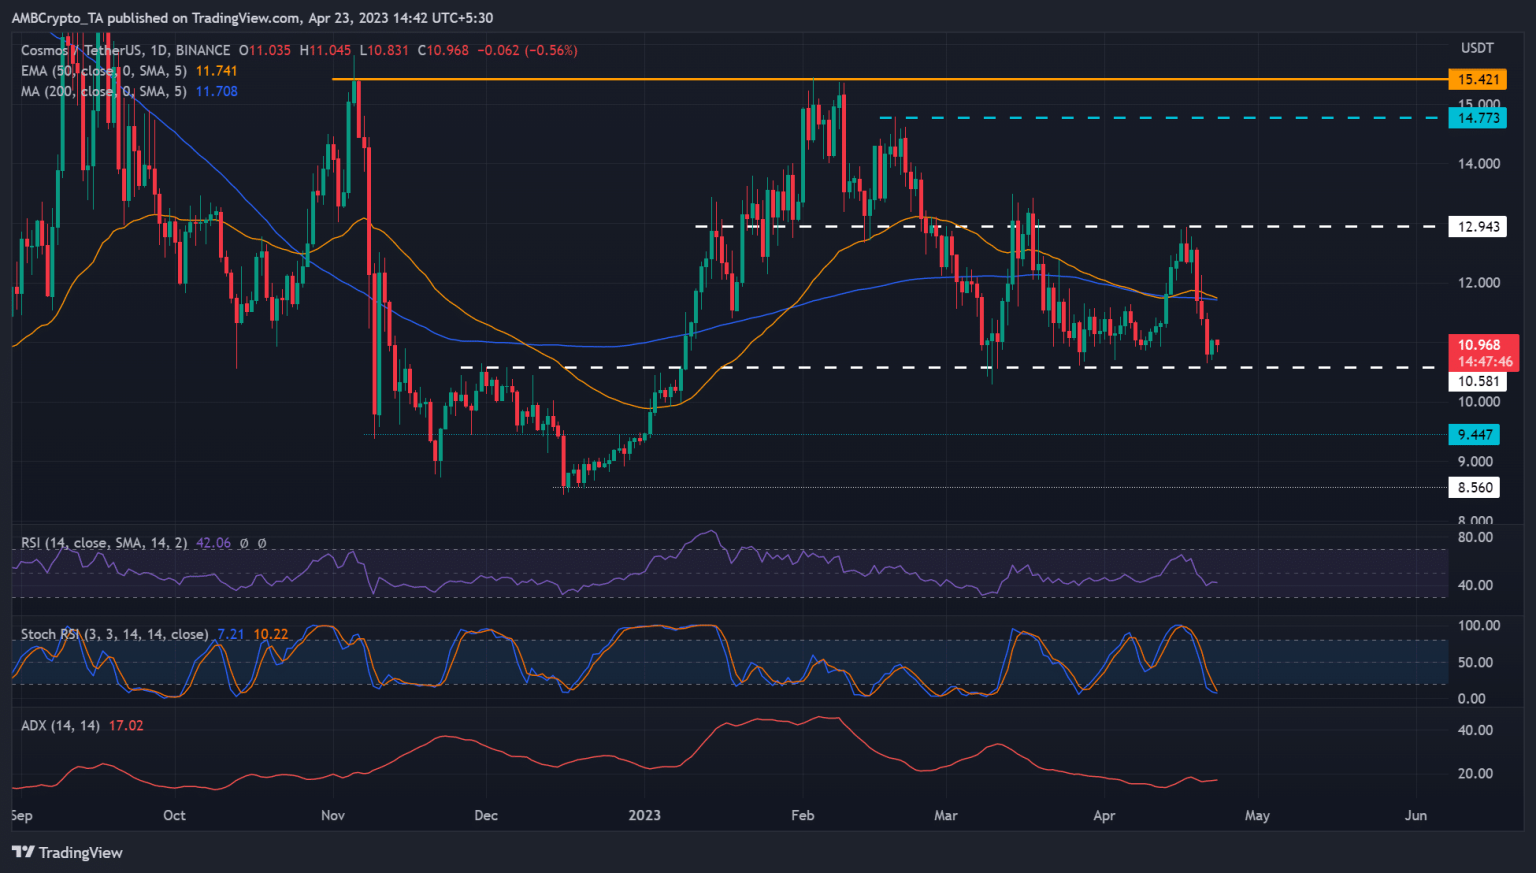
Task: Click the ADX value 17.02
Action: click(x=126, y=725)
